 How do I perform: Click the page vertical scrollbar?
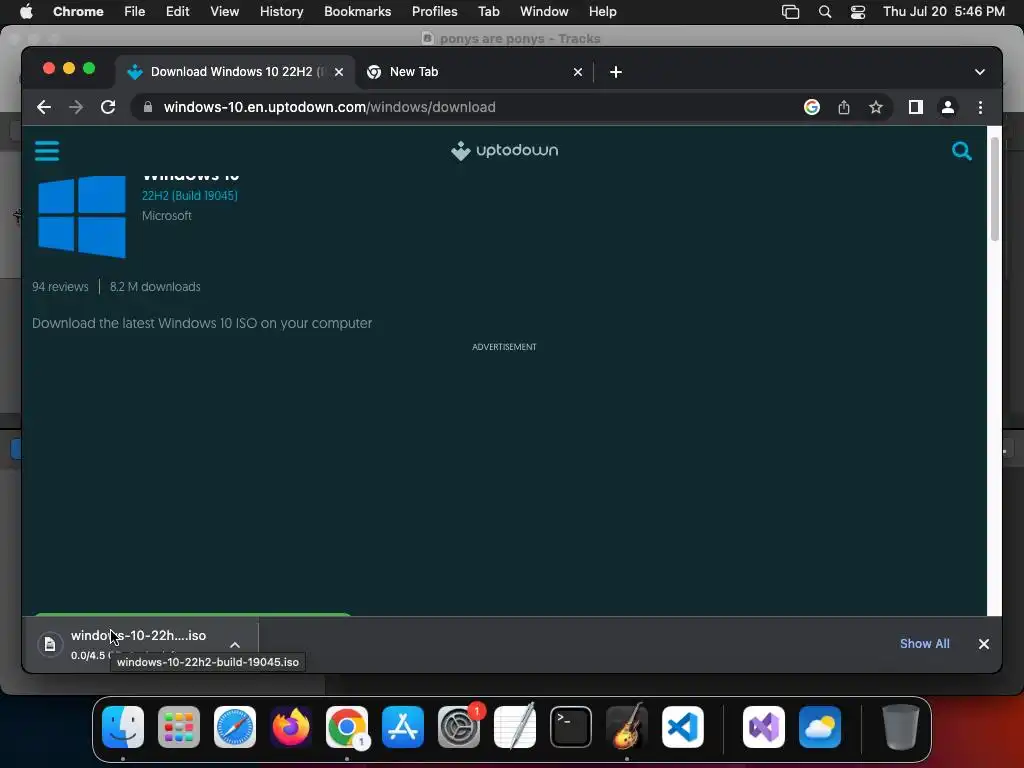[x=995, y=188]
